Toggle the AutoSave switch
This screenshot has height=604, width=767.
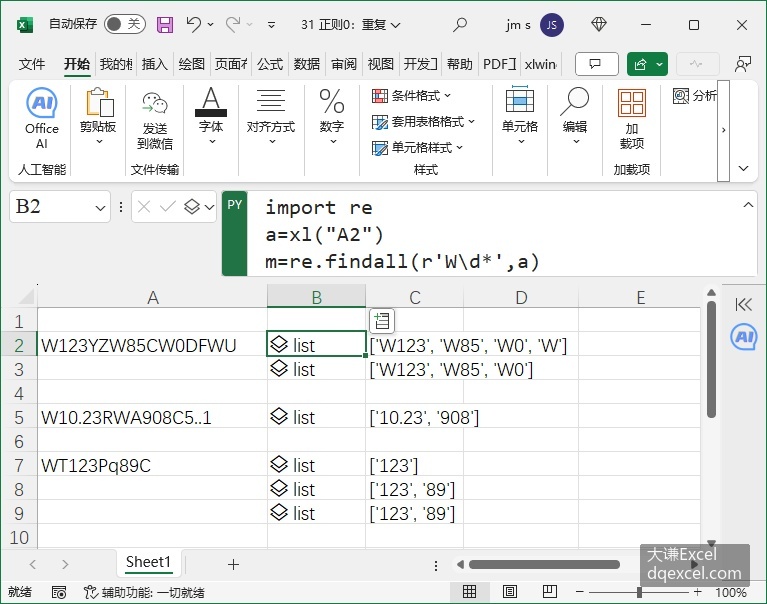click(125, 24)
